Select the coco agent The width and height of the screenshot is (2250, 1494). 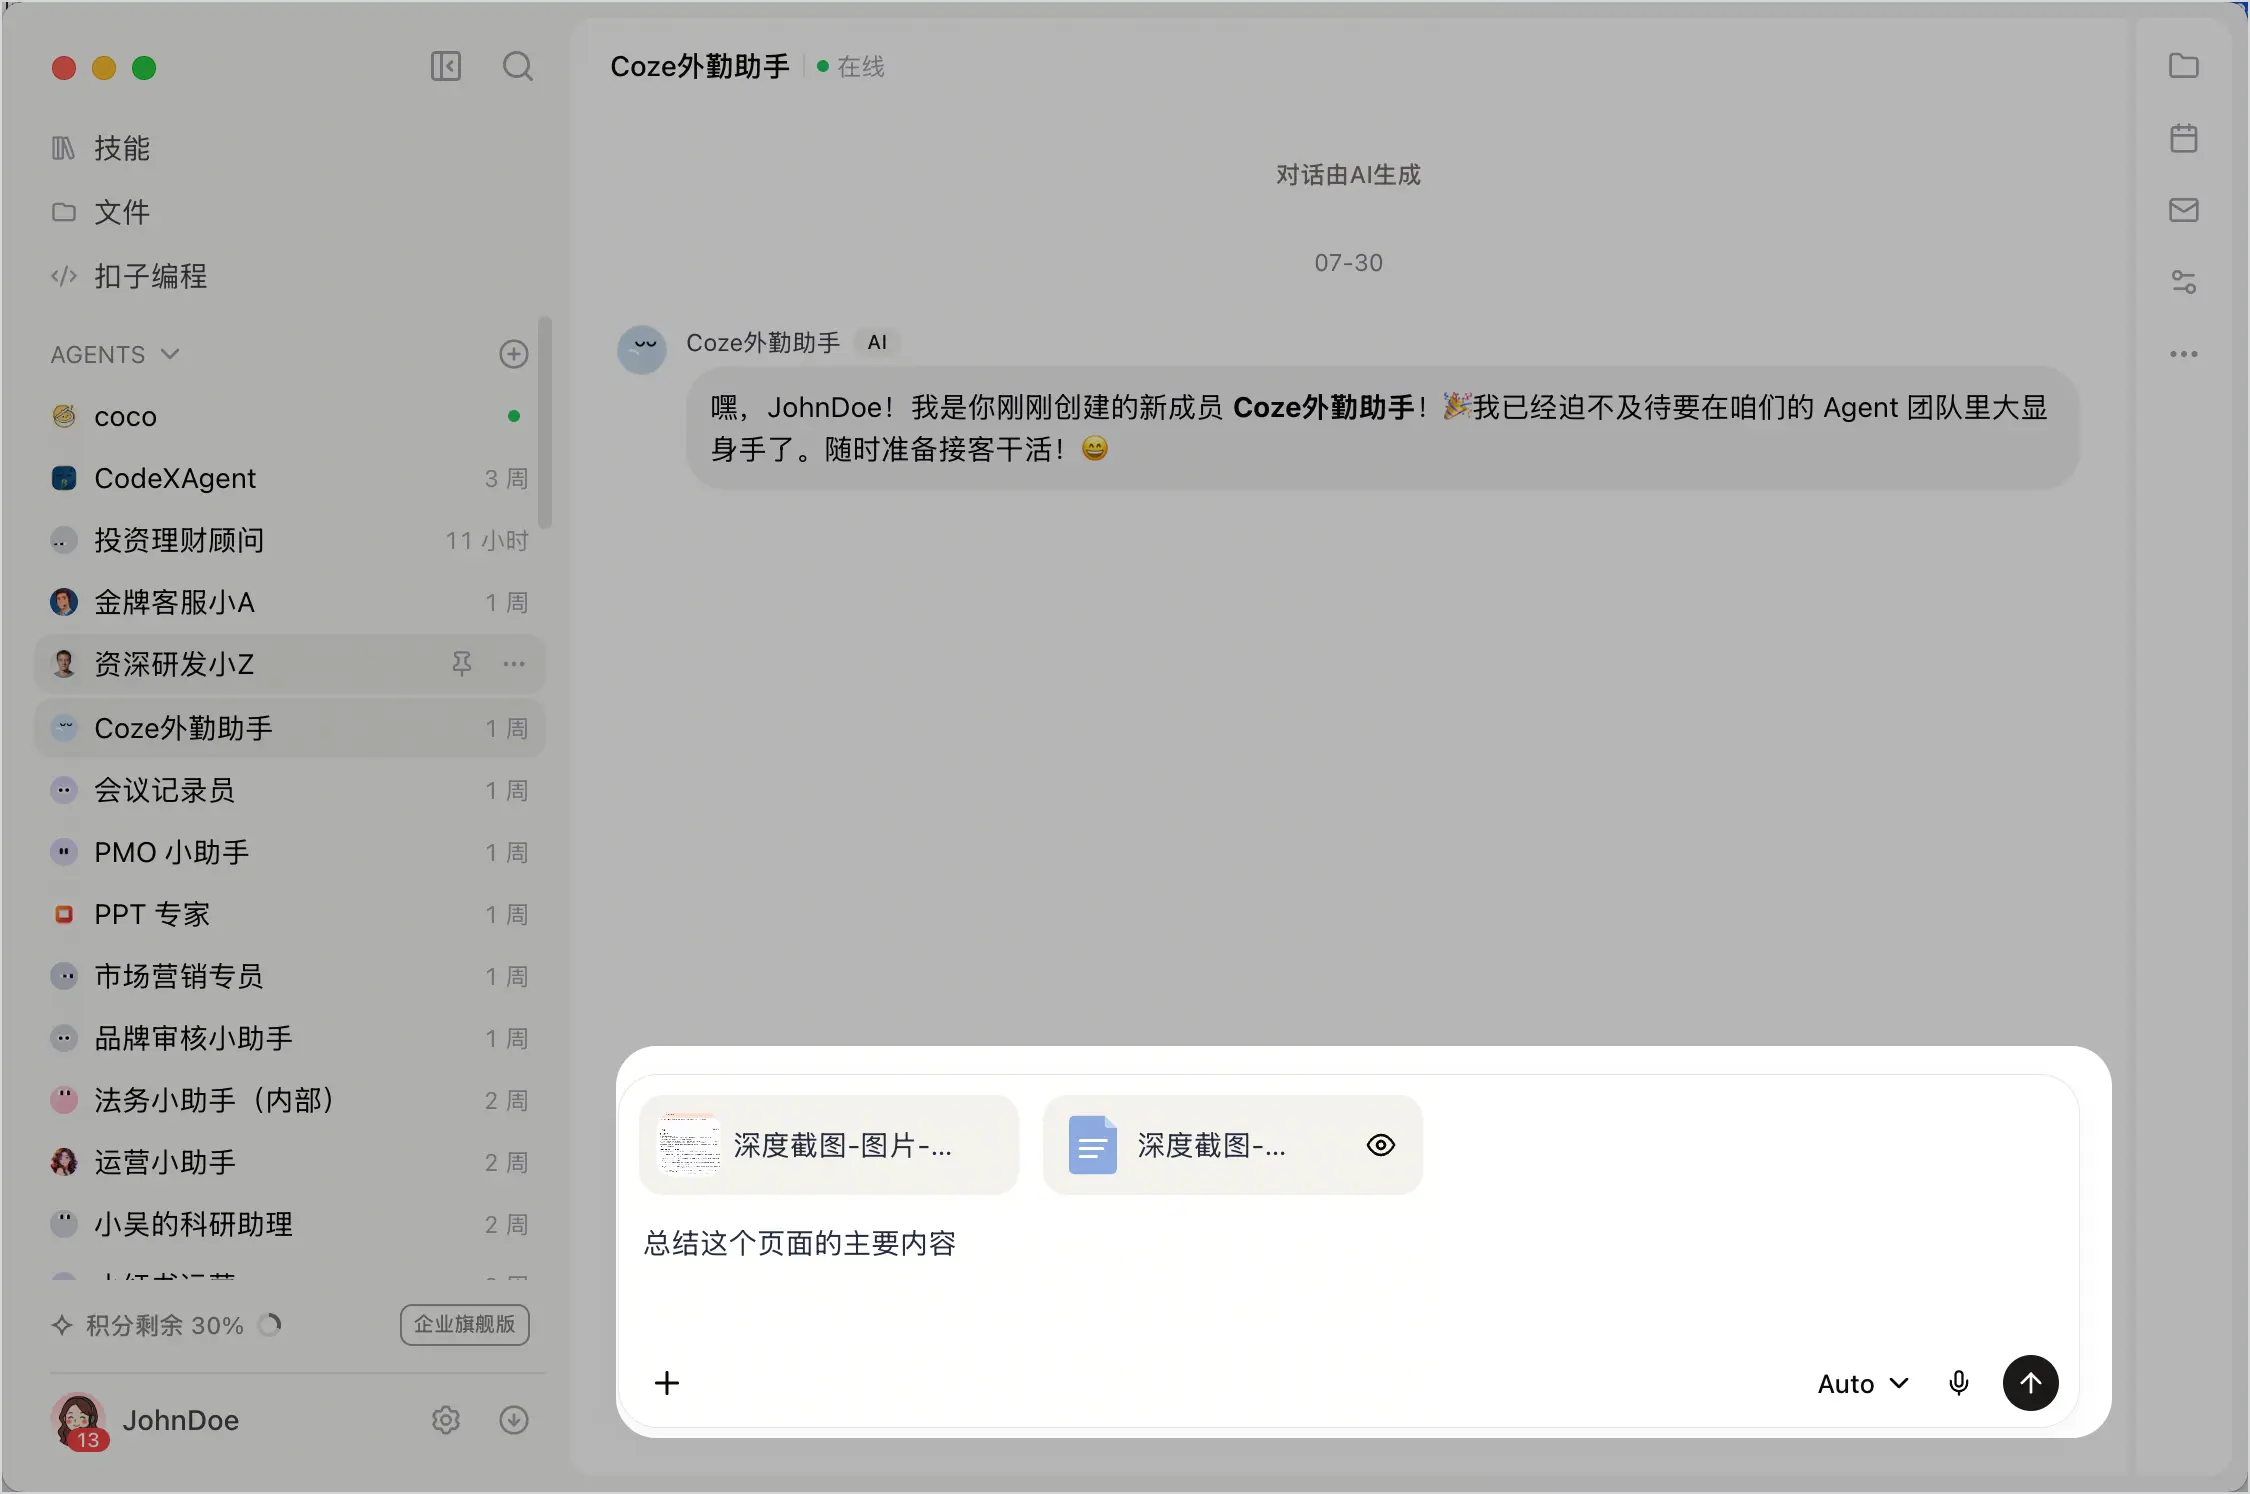pyautogui.click(x=289, y=416)
